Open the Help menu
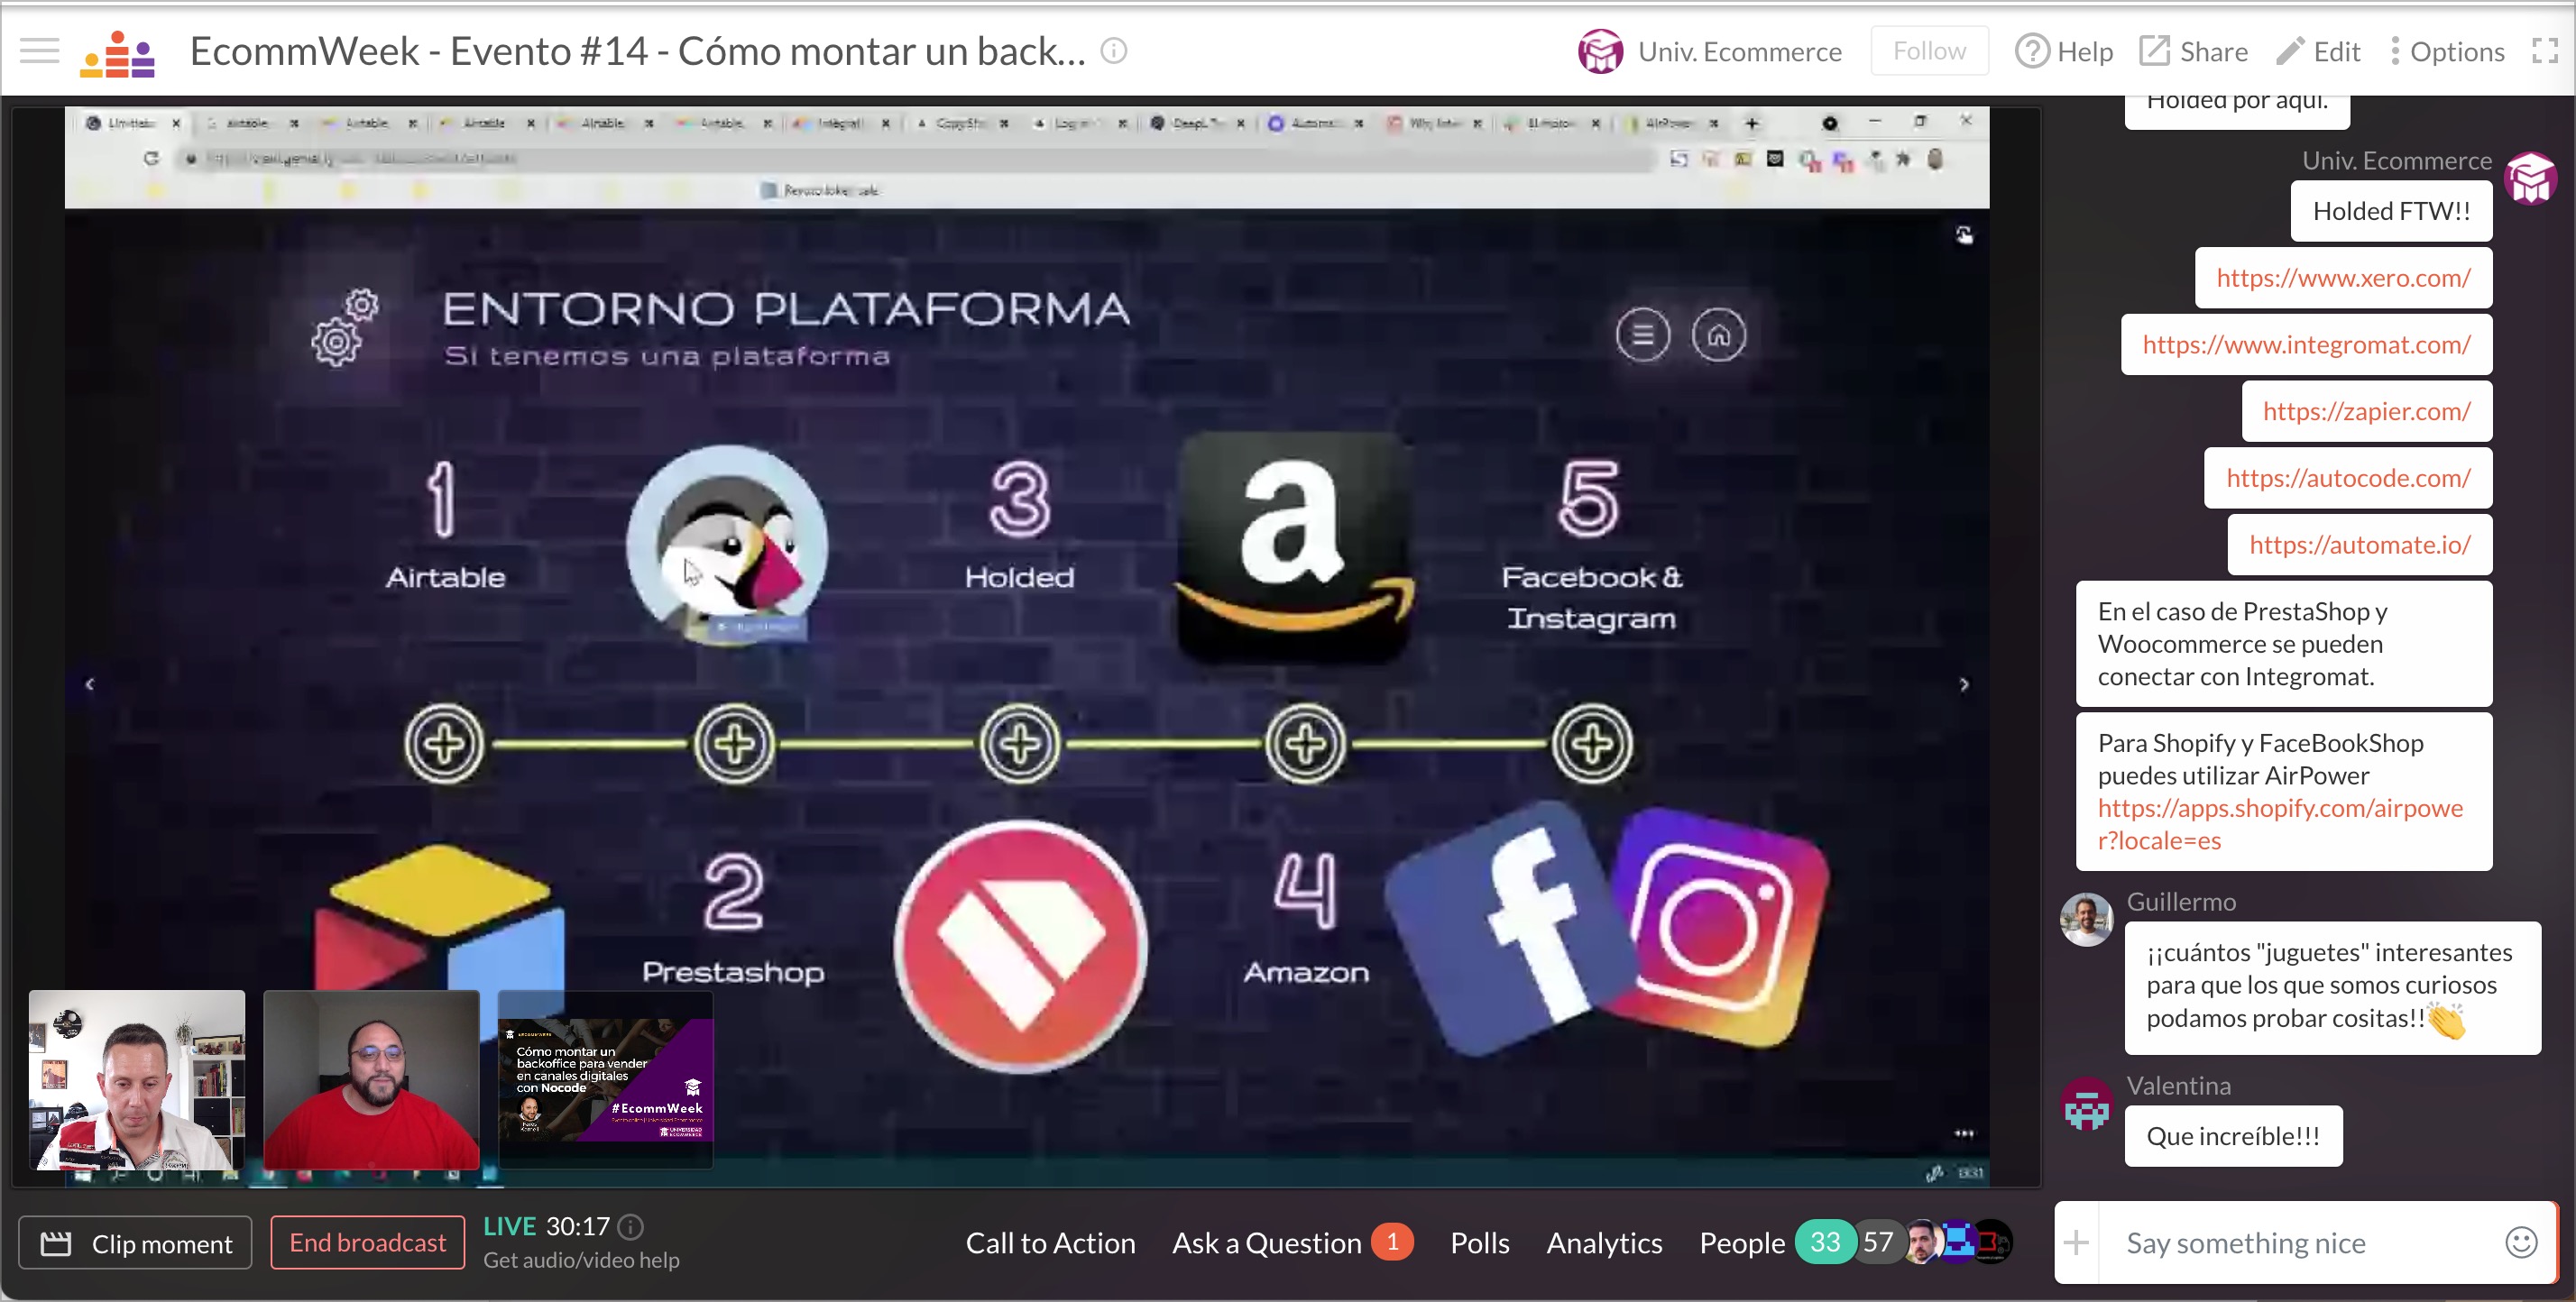 (2064, 51)
